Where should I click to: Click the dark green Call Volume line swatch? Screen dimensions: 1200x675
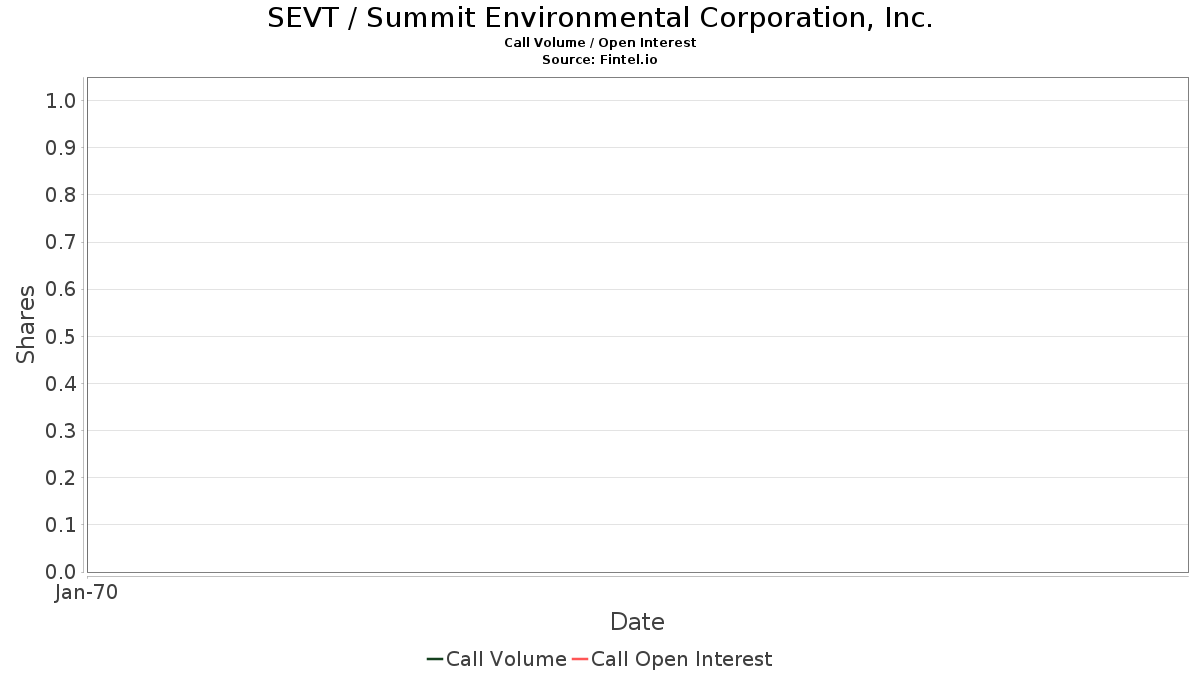(435, 659)
